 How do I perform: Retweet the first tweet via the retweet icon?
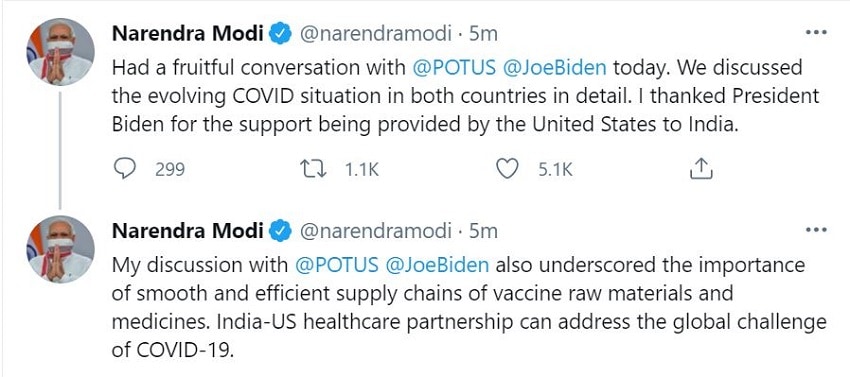(x=314, y=169)
